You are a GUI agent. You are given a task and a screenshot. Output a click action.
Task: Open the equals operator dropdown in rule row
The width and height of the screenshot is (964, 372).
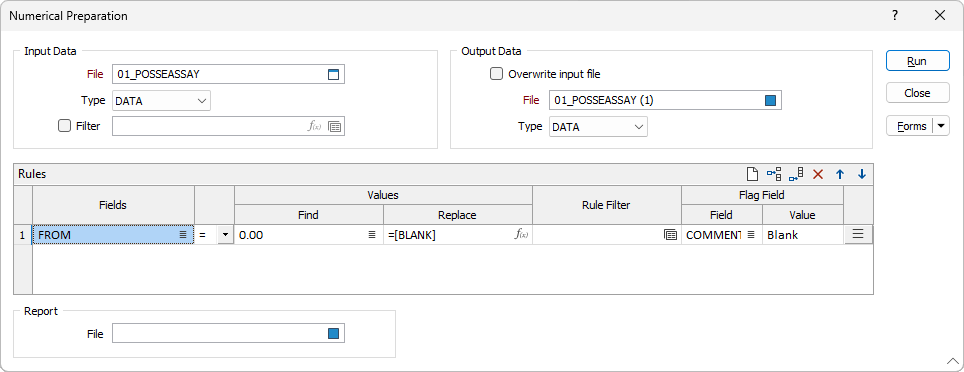[x=225, y=235]
